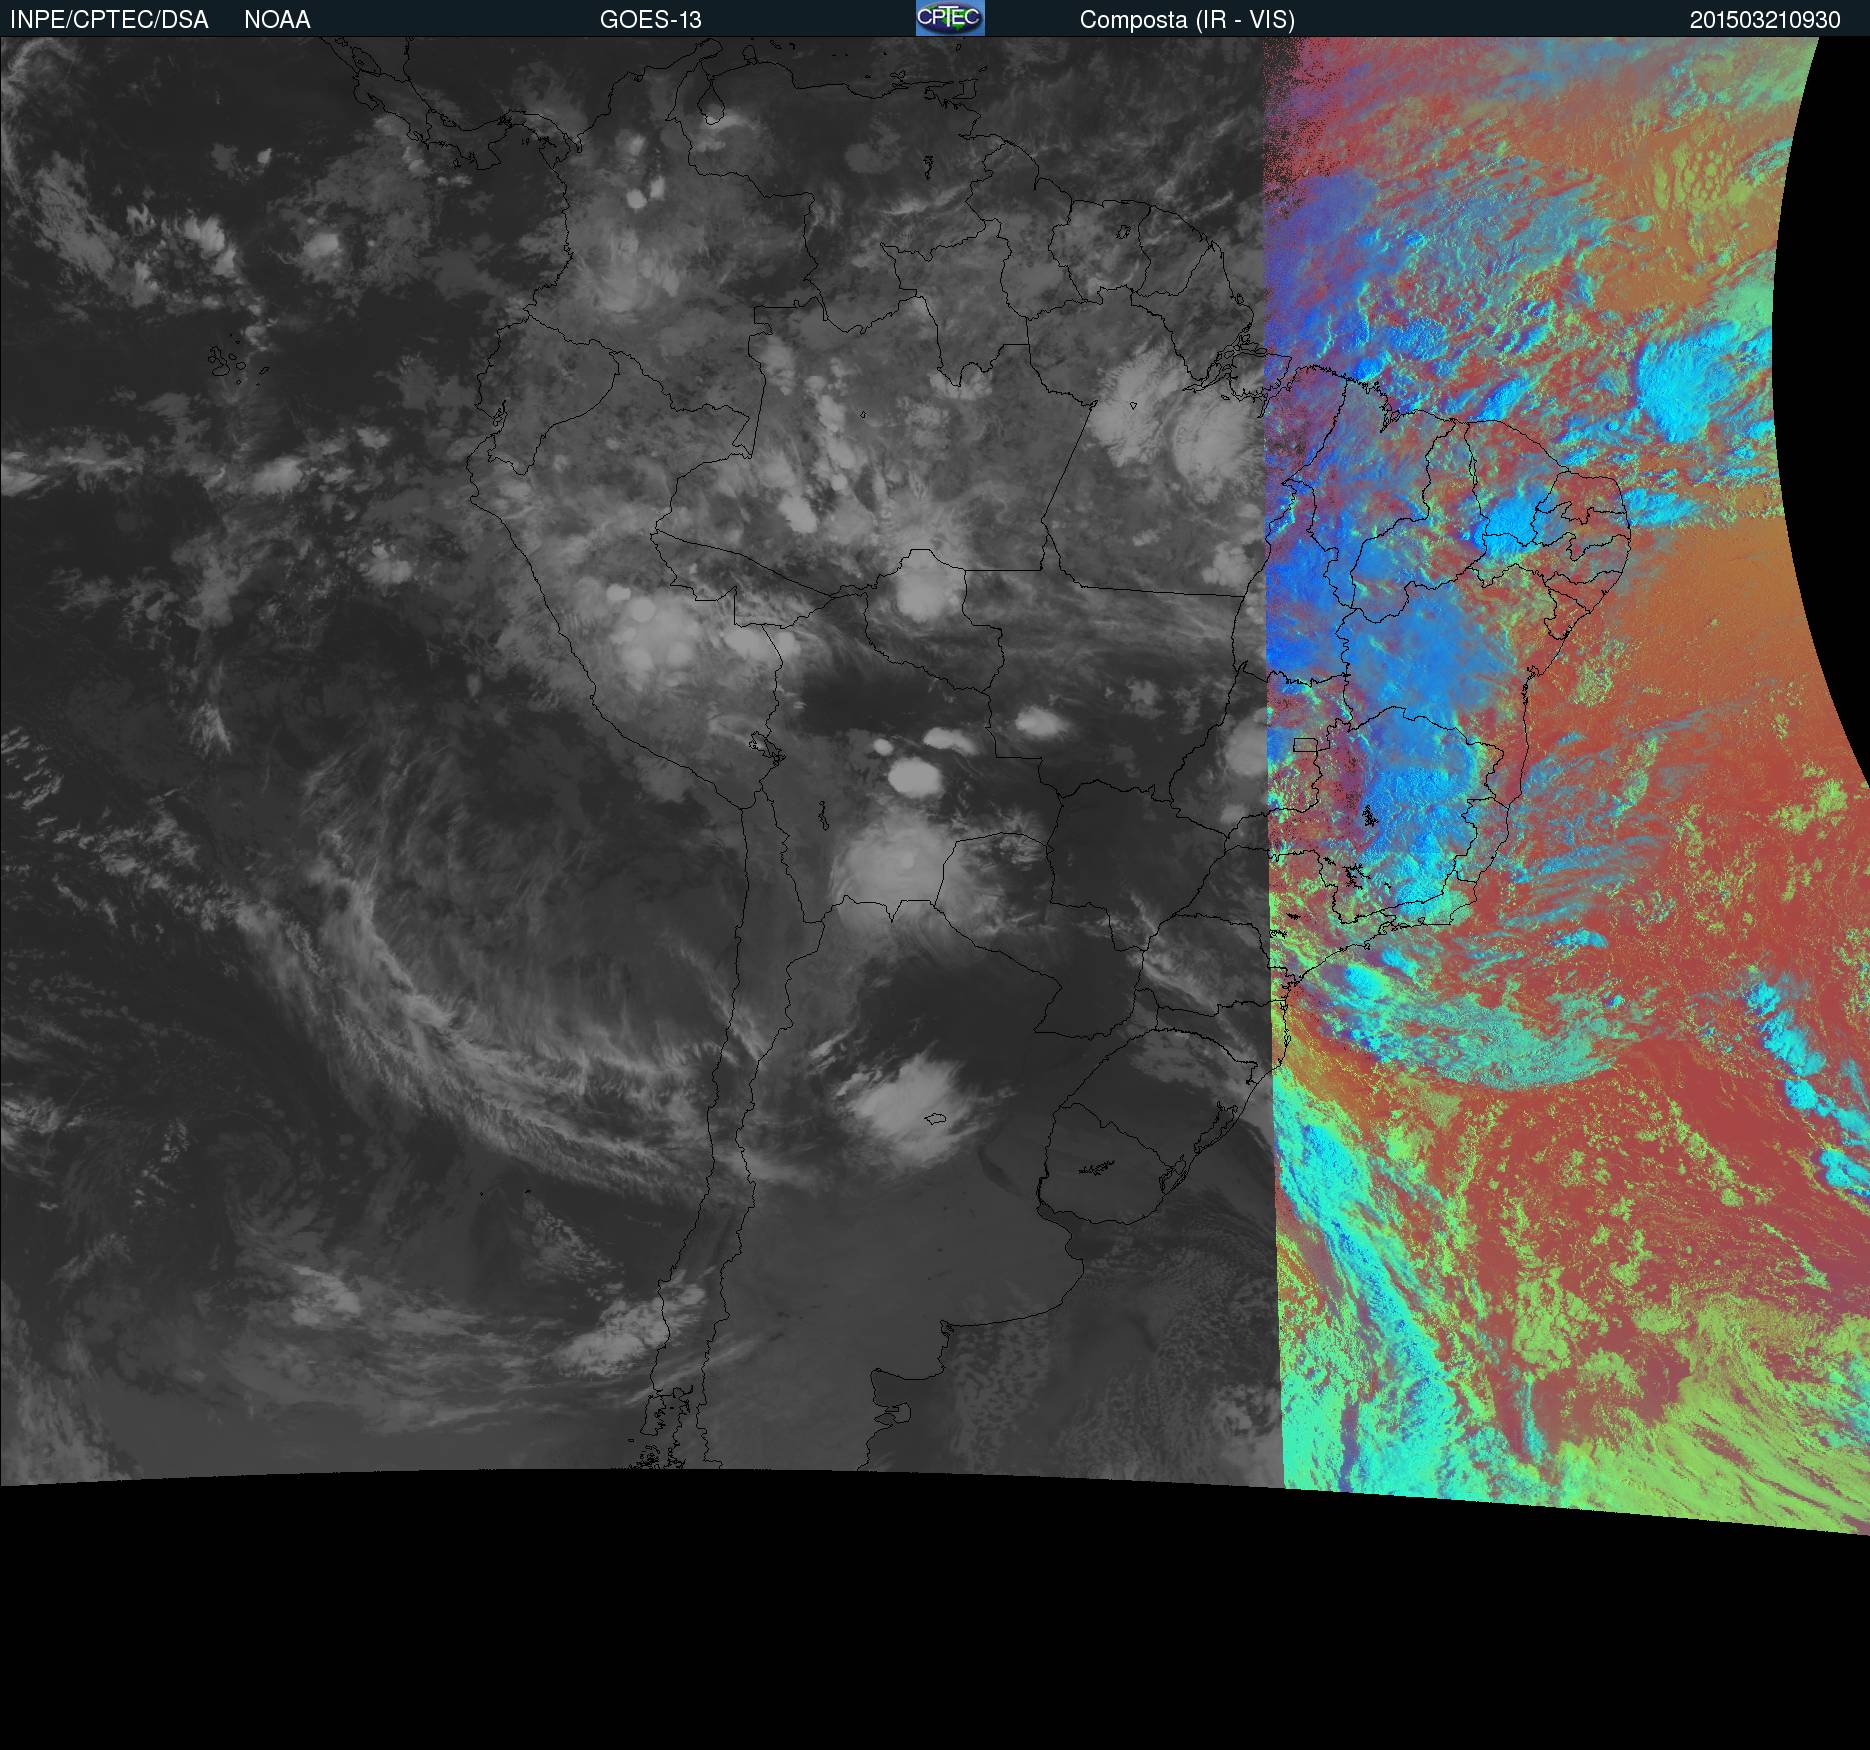Click the NOAA label in header

pos(277,20)
